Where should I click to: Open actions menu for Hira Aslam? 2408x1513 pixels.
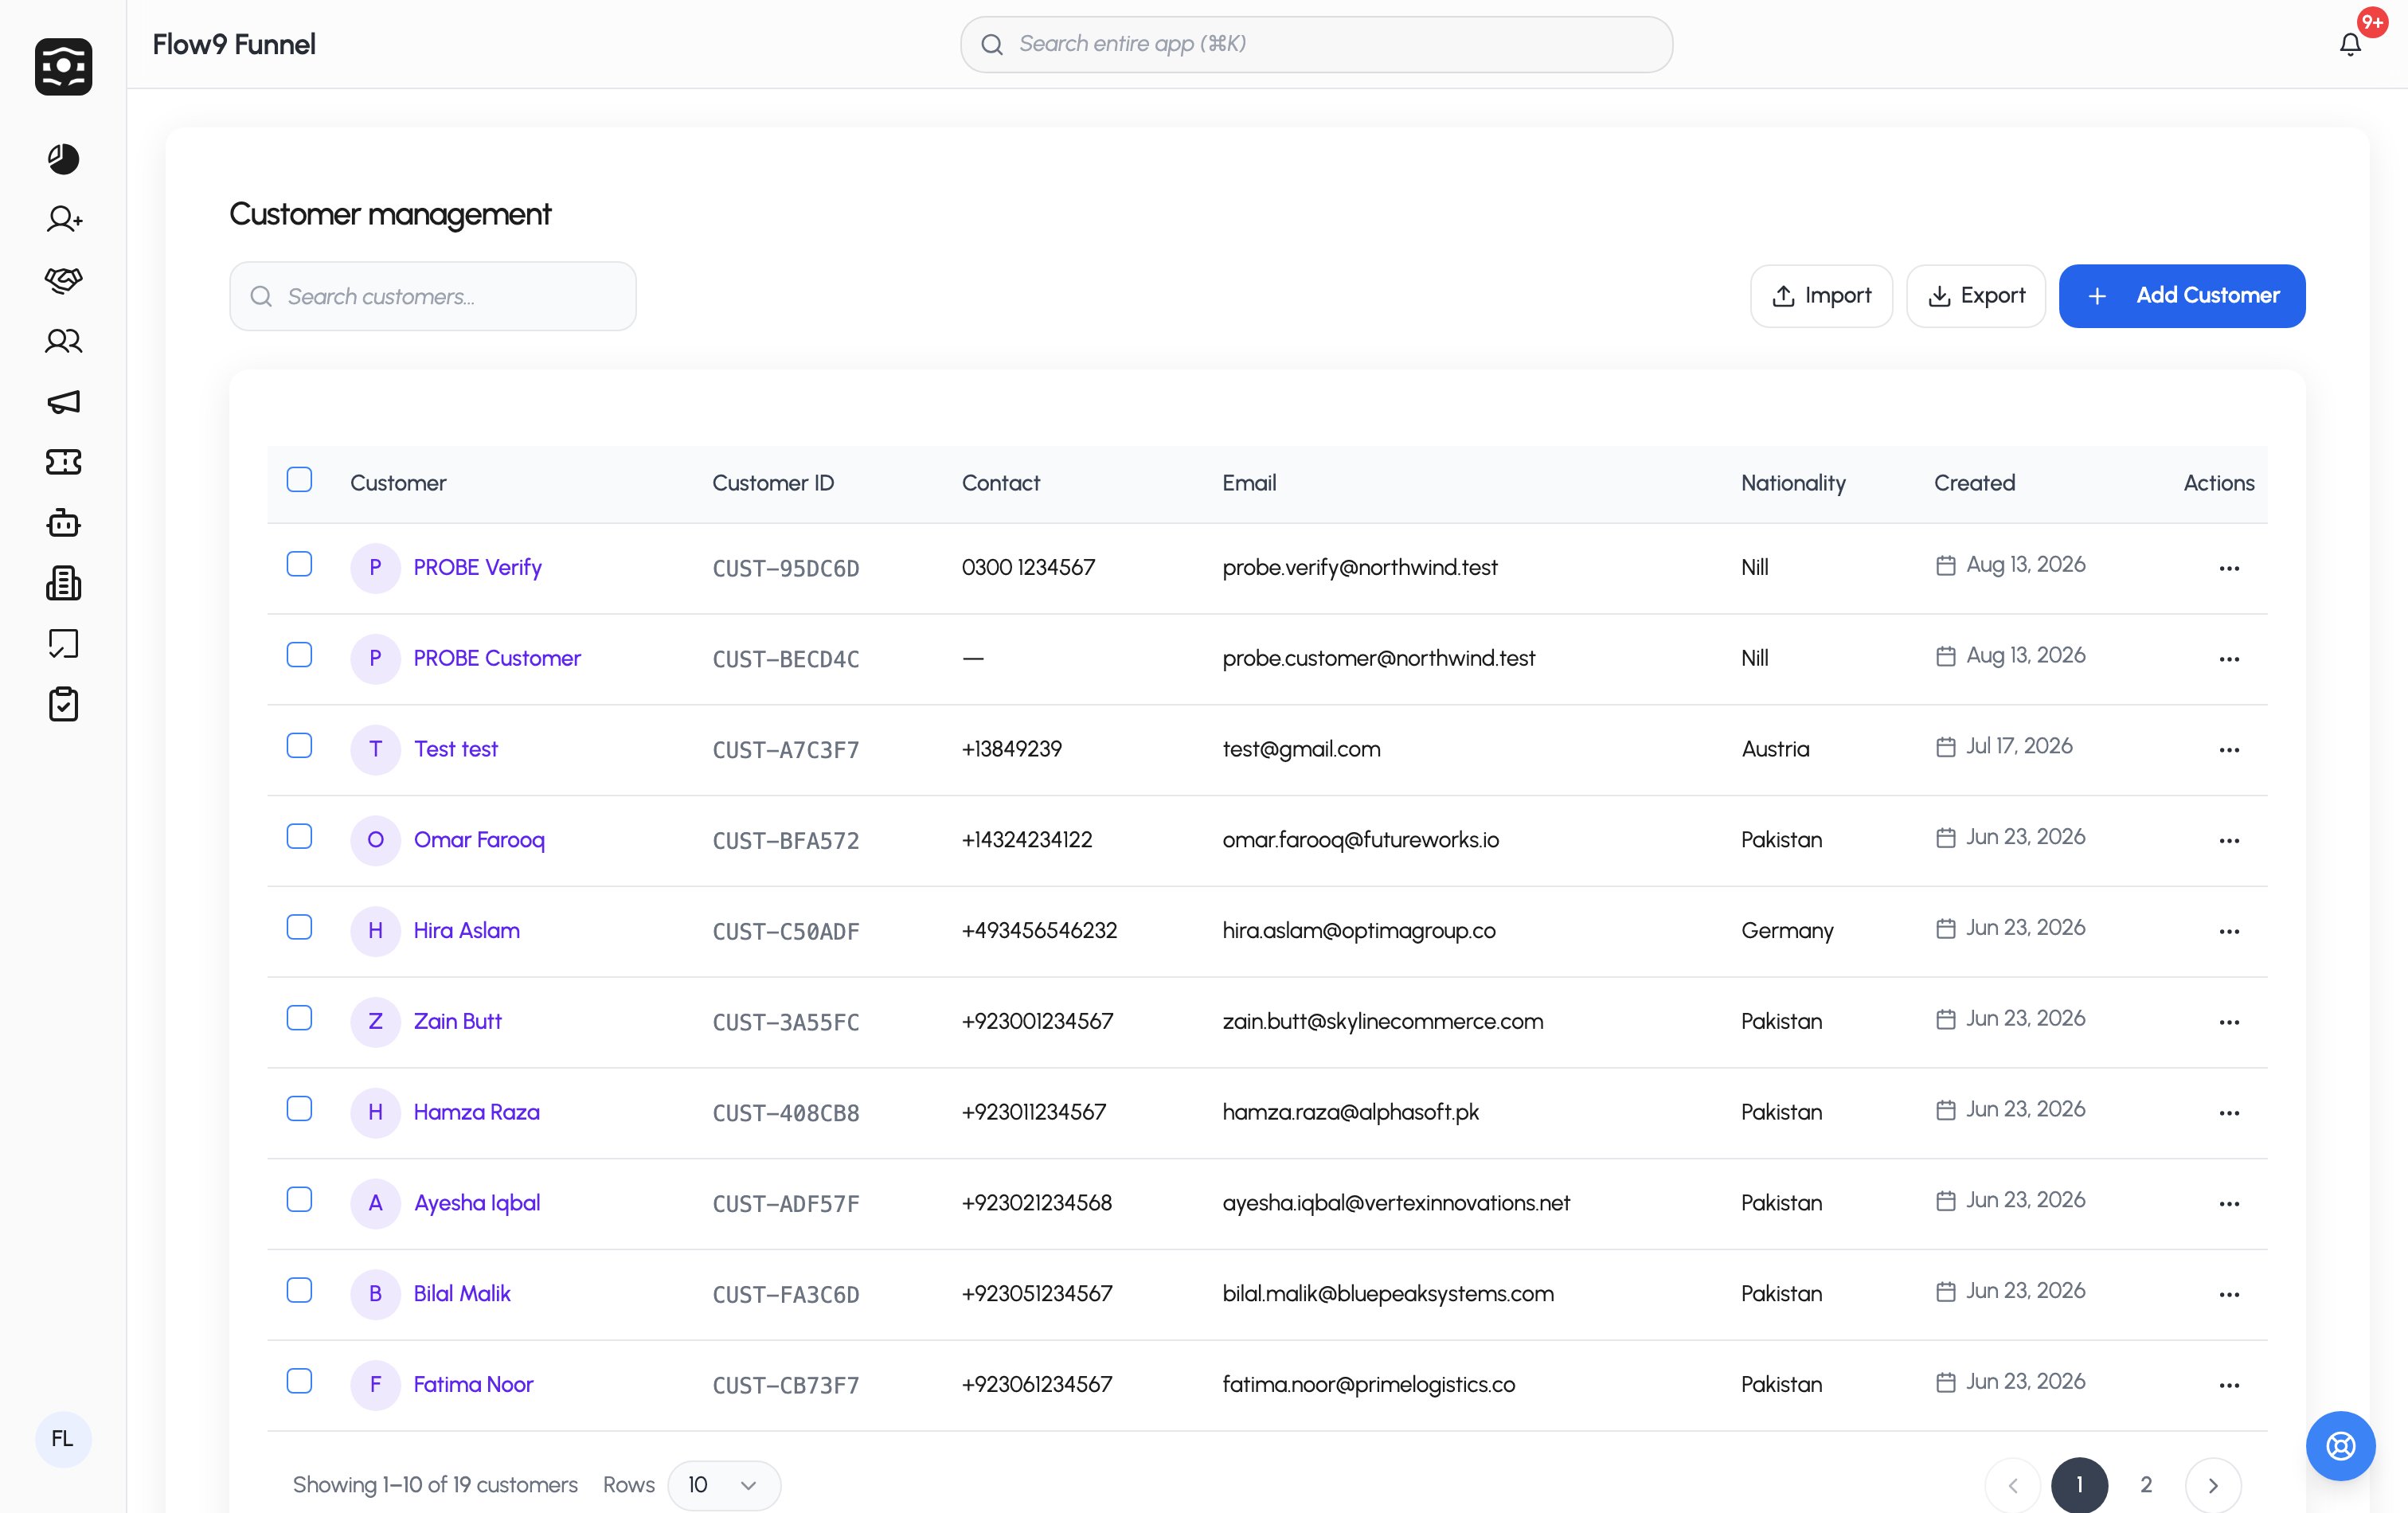tap(2229, 931)
